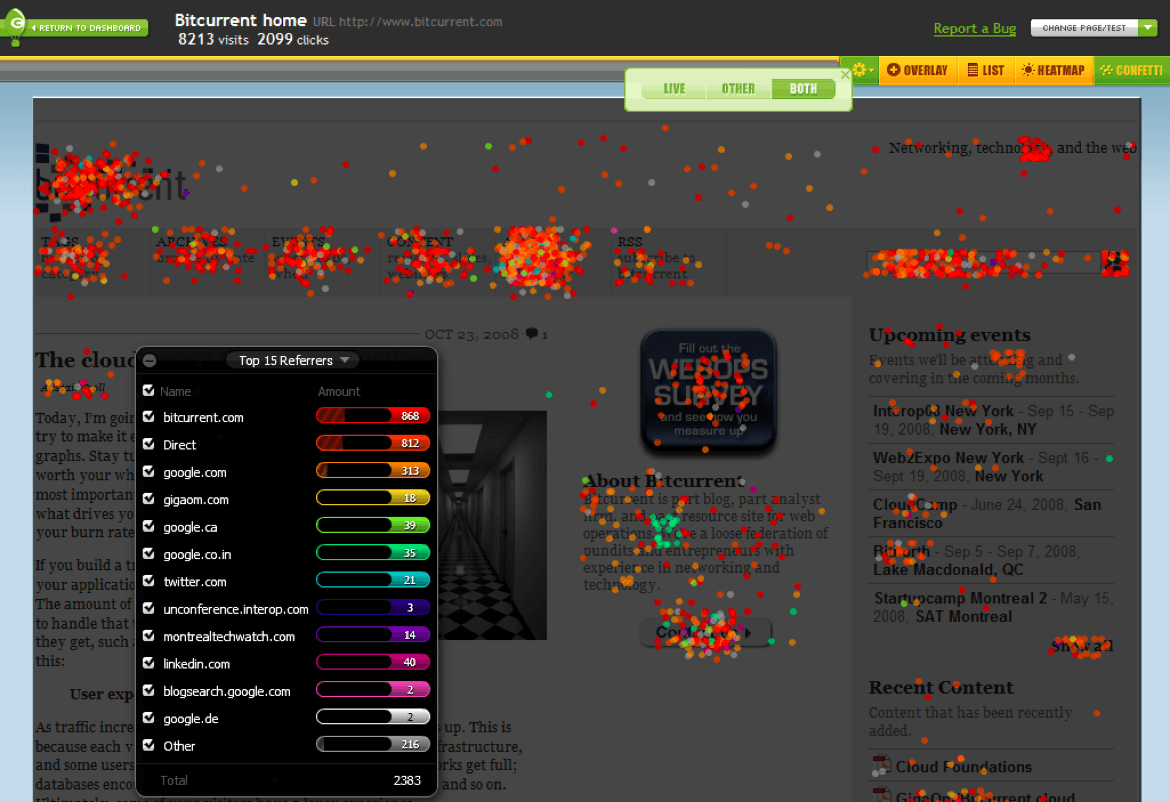
Task: Switch to Overlay view
Action: point(917,70)
